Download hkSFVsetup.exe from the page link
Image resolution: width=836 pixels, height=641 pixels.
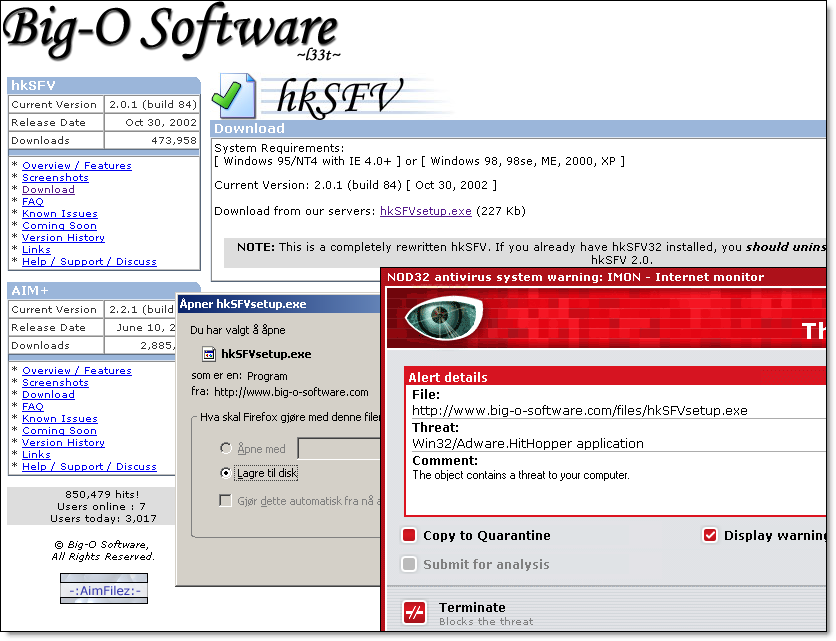(x=425, y=211)
